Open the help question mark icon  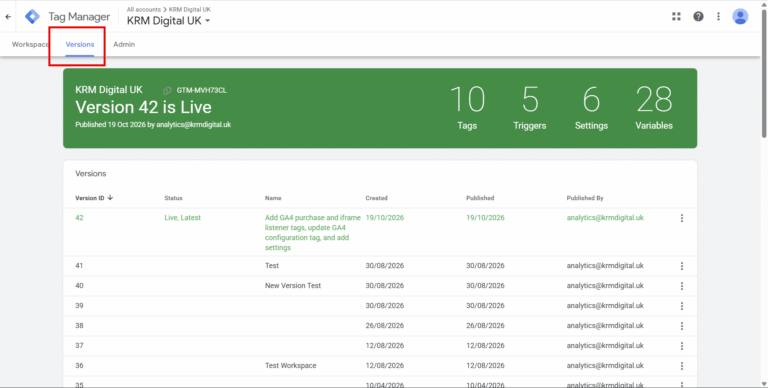coord(698,17)
